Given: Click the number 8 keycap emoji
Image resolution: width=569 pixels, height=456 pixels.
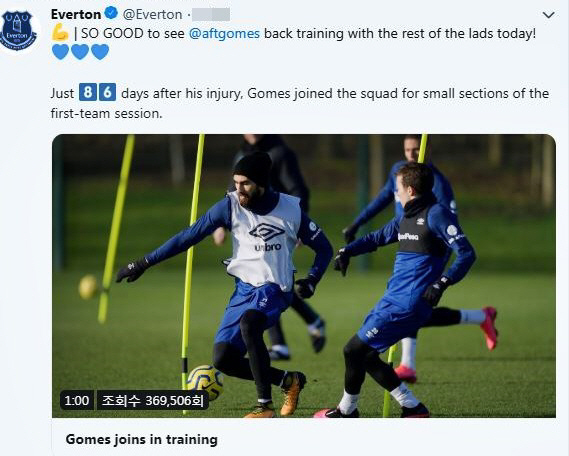Looking at the screenshot, I should pyautogui.click(x=88, y=92).
